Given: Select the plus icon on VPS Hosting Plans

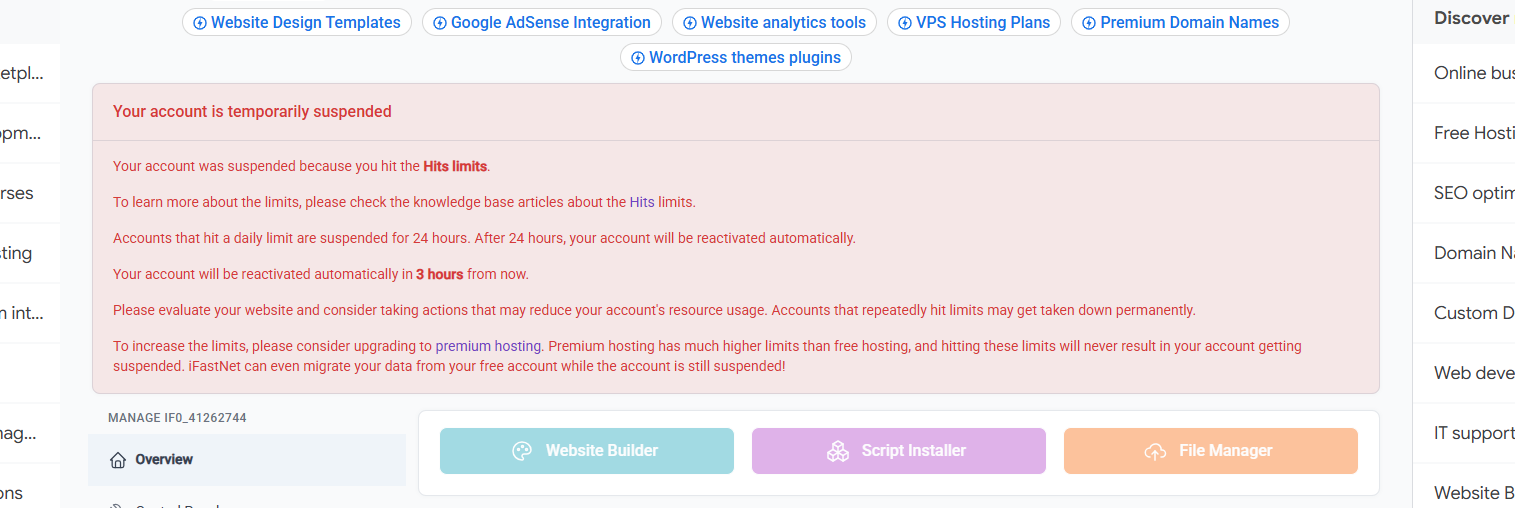Looking at the screenshot, I should click(905, 23).
